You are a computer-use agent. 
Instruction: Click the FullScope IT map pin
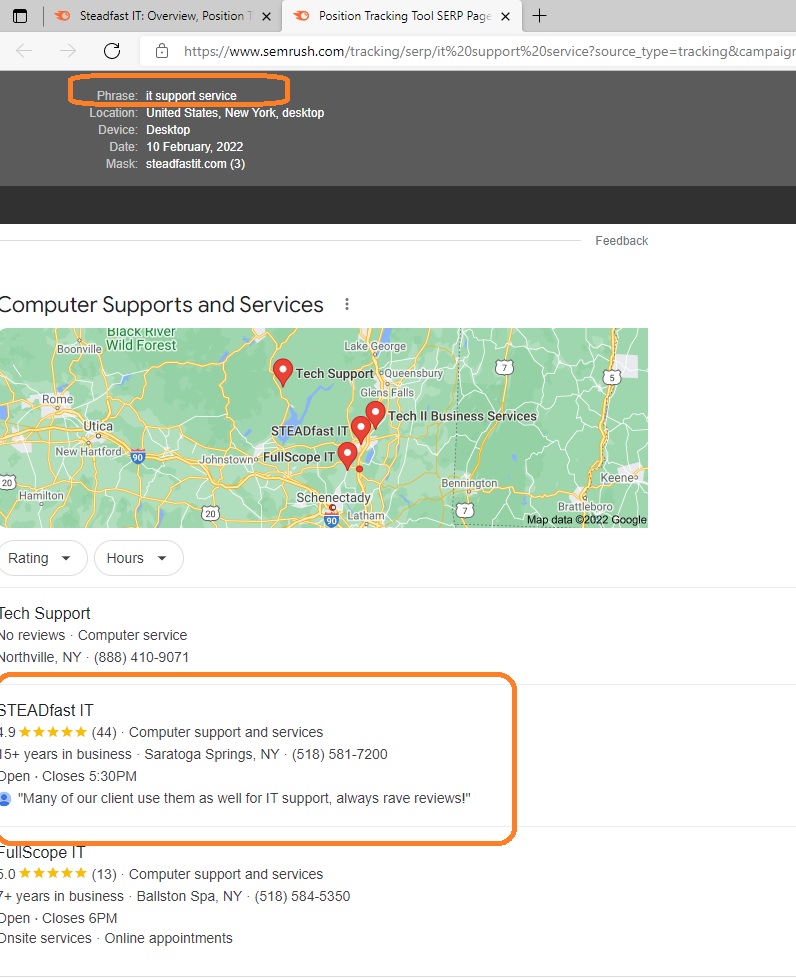(347, 456)
